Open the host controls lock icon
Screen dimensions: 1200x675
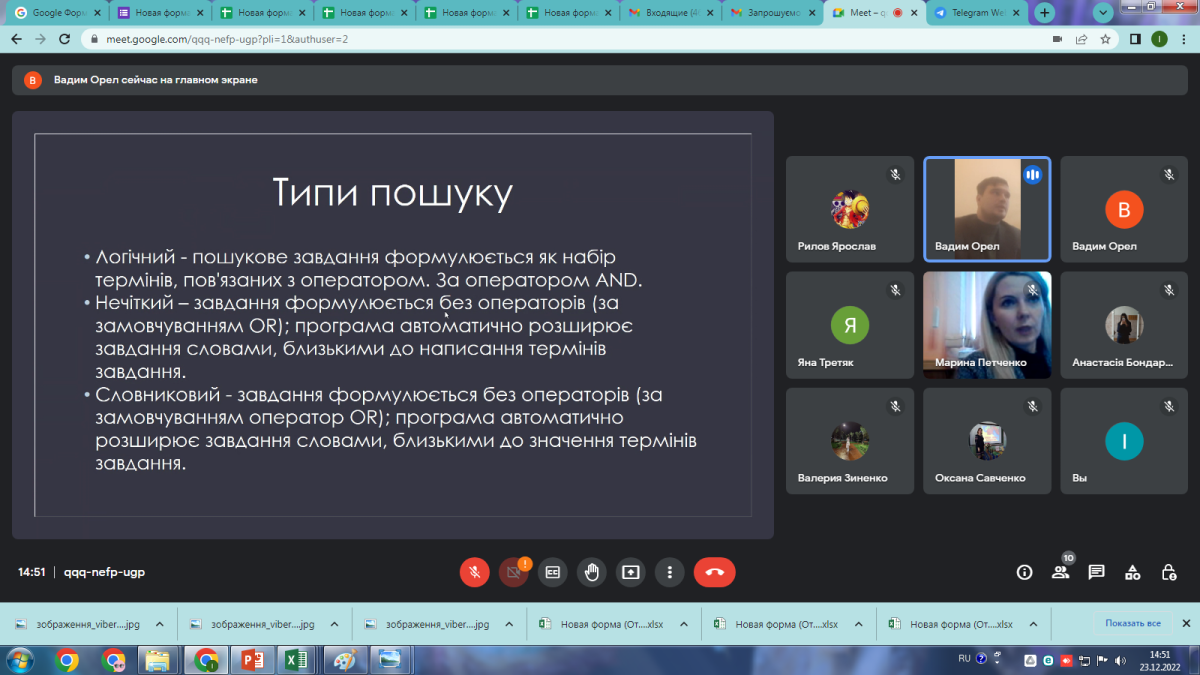[1168, 572]
